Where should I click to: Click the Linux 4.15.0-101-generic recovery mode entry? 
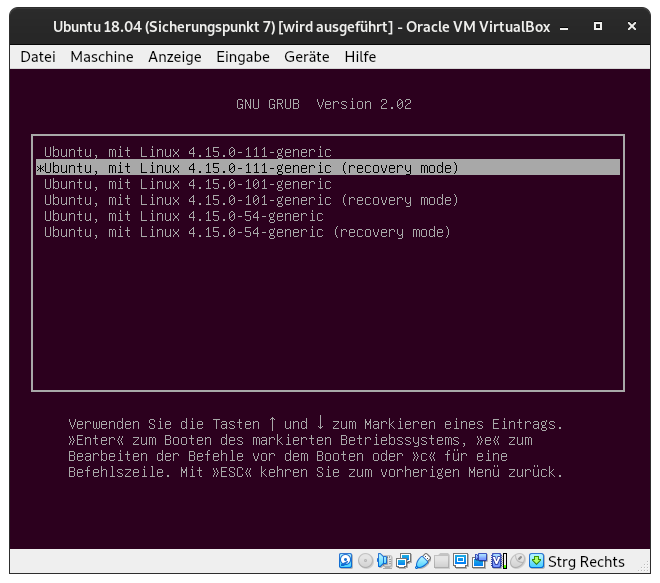click(251, 200)
